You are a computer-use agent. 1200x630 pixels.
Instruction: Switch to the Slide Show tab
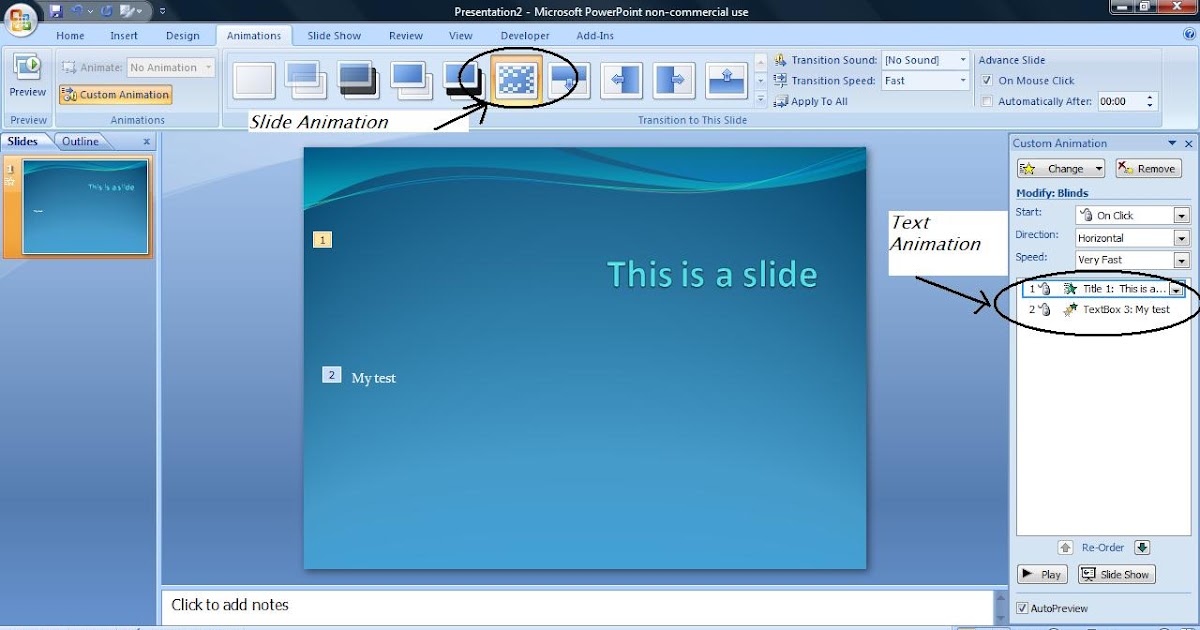coord(333,35)
